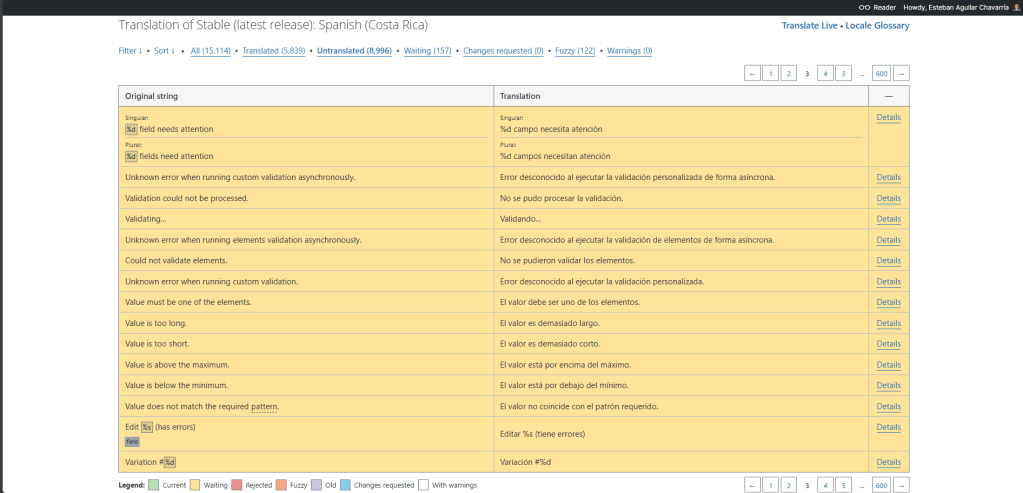Screen dimensions: 1023x493
Task: Go to page 5 in bottom pagination
Action: pyautogui.click(x=844, y=485)
